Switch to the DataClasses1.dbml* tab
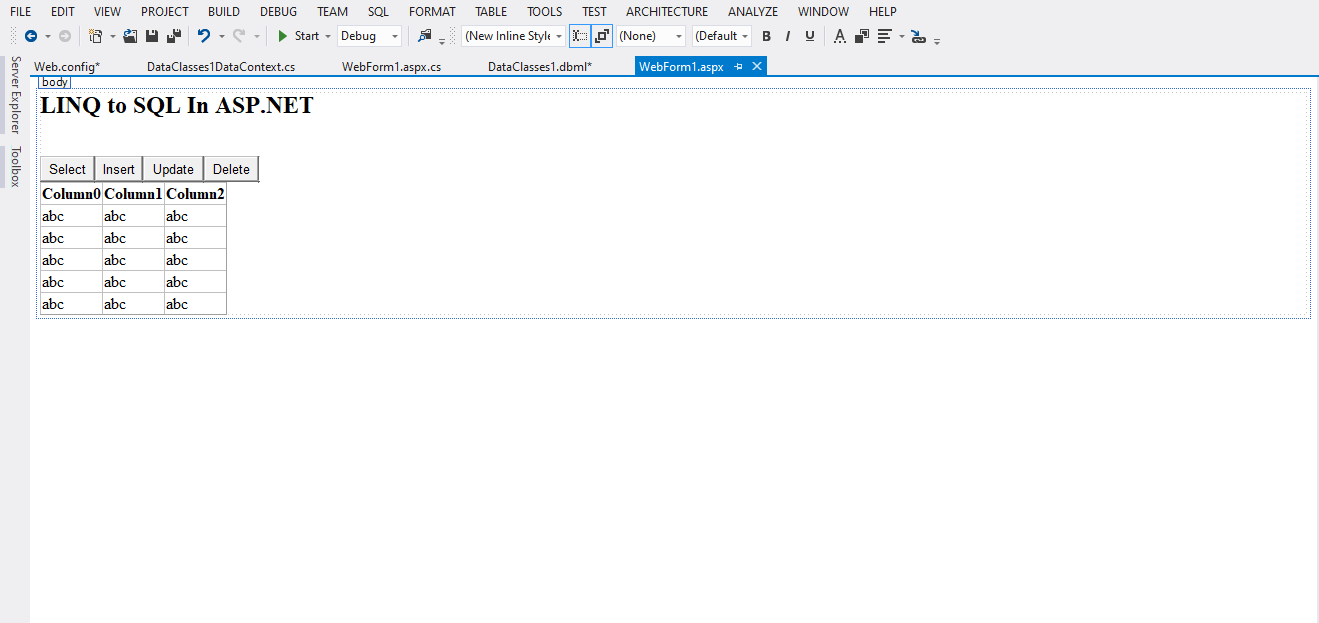 click(x=540, y=67)
